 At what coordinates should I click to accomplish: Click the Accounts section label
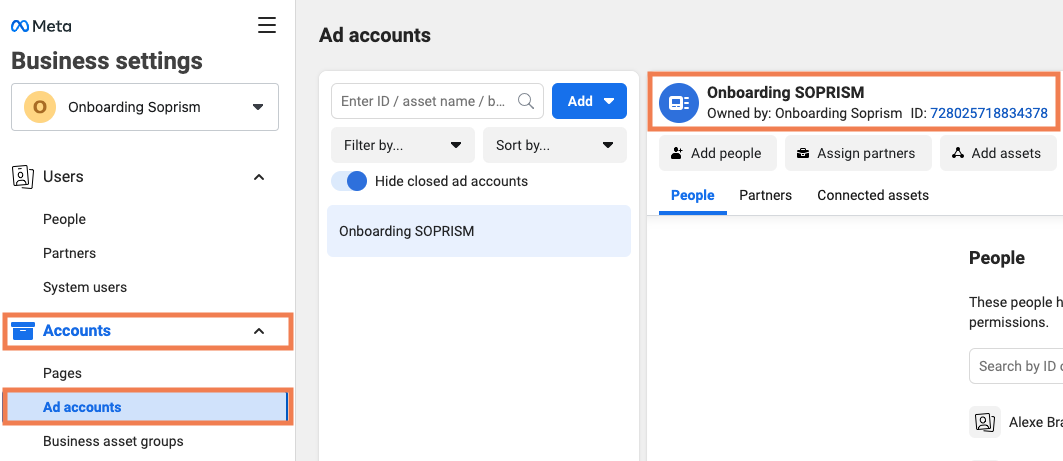(x=77, y=331)
